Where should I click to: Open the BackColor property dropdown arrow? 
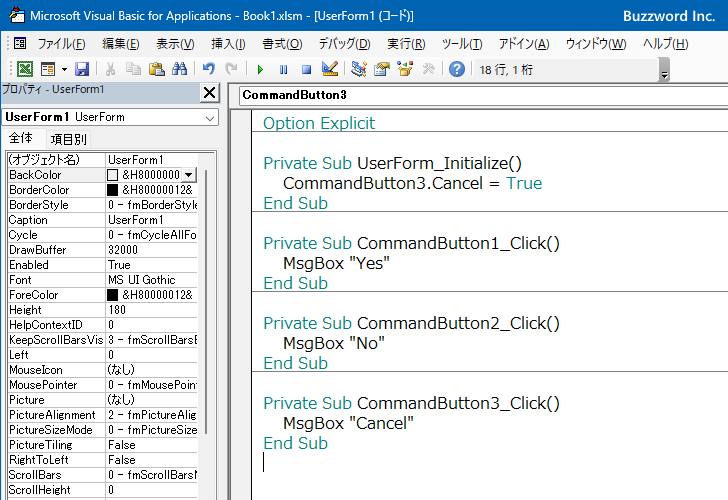[189, 175]
